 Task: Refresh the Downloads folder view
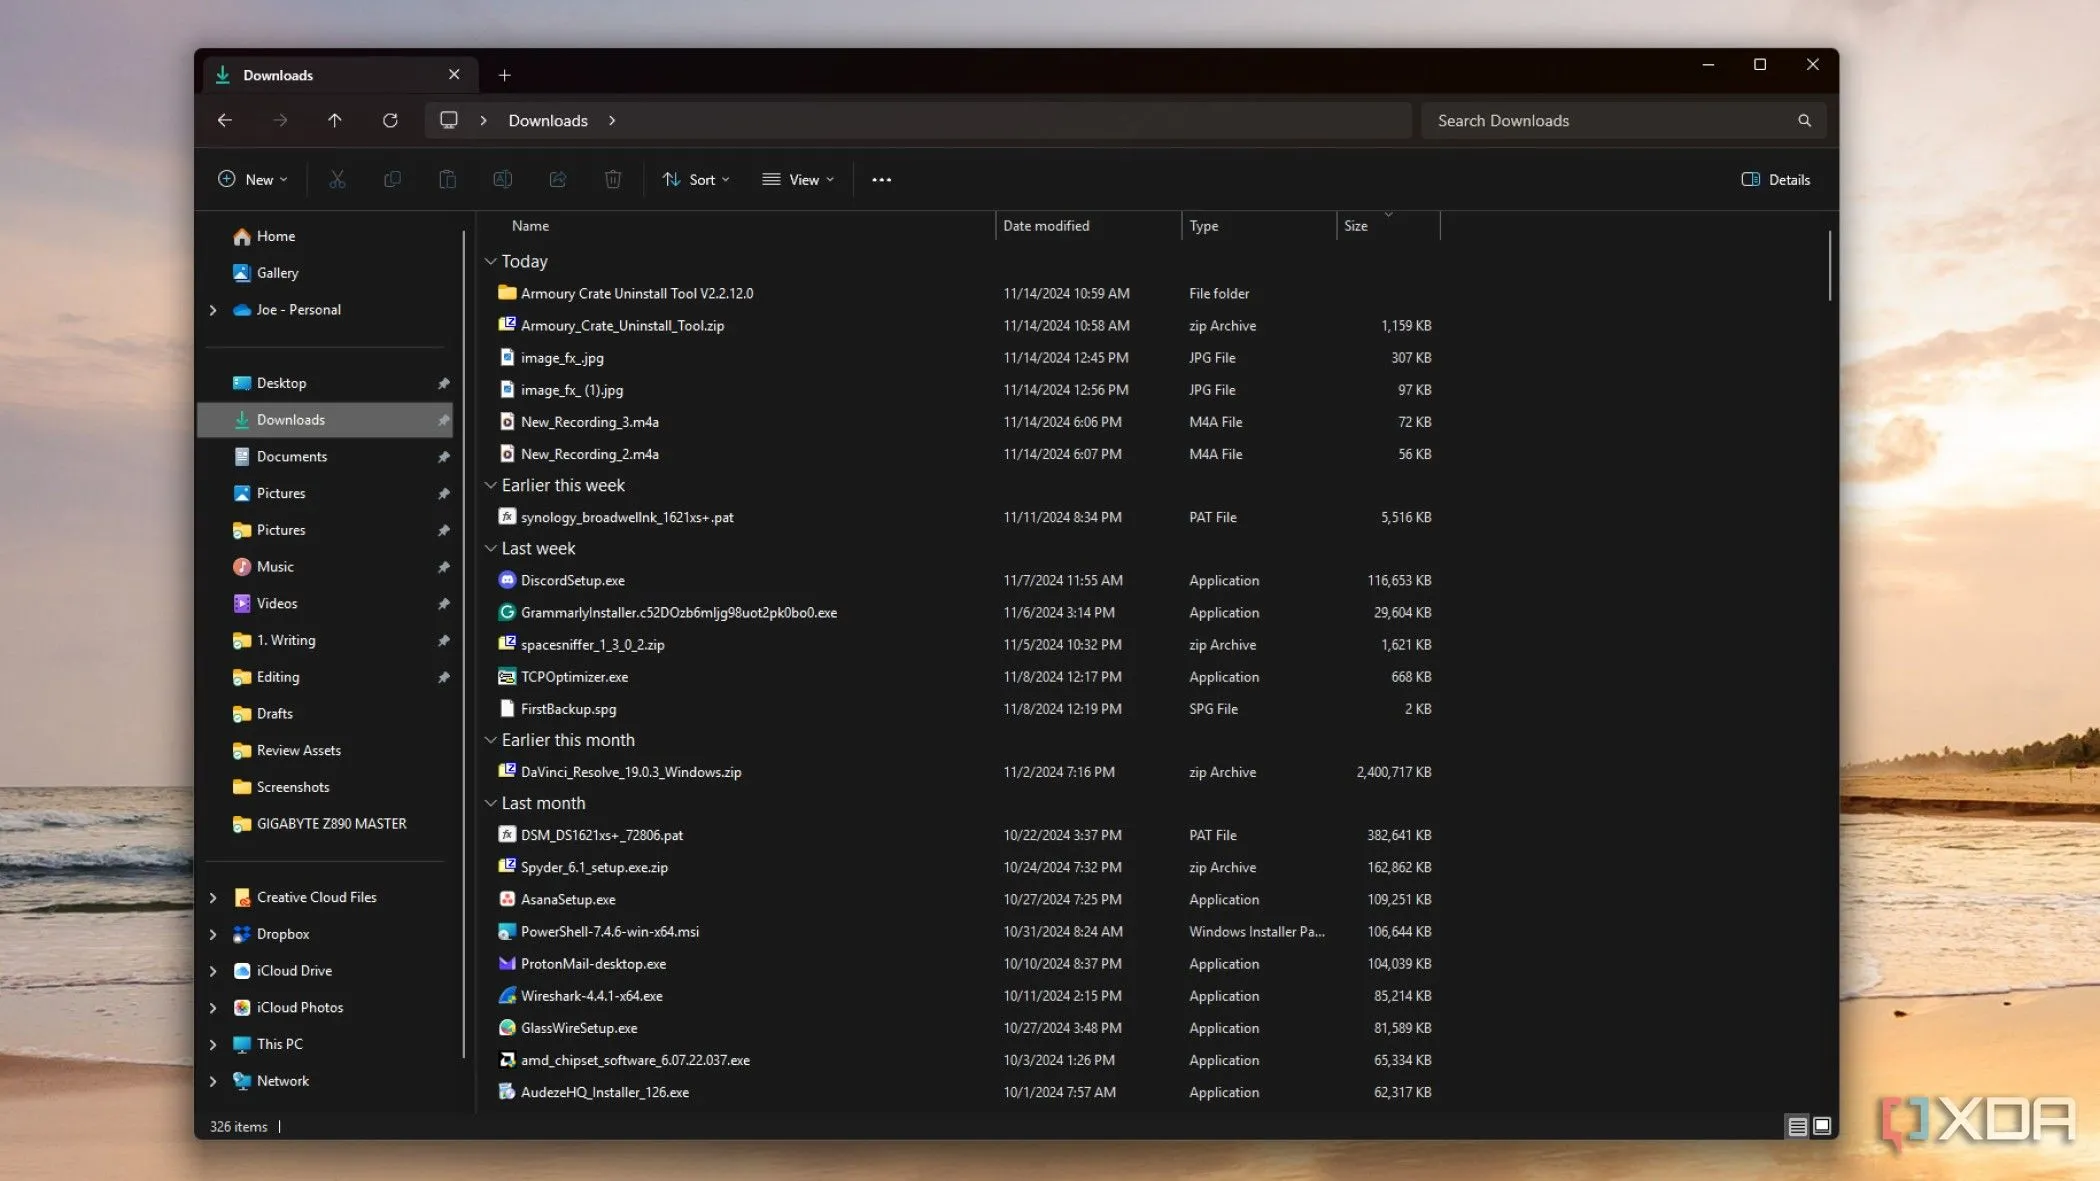point(390,120)
